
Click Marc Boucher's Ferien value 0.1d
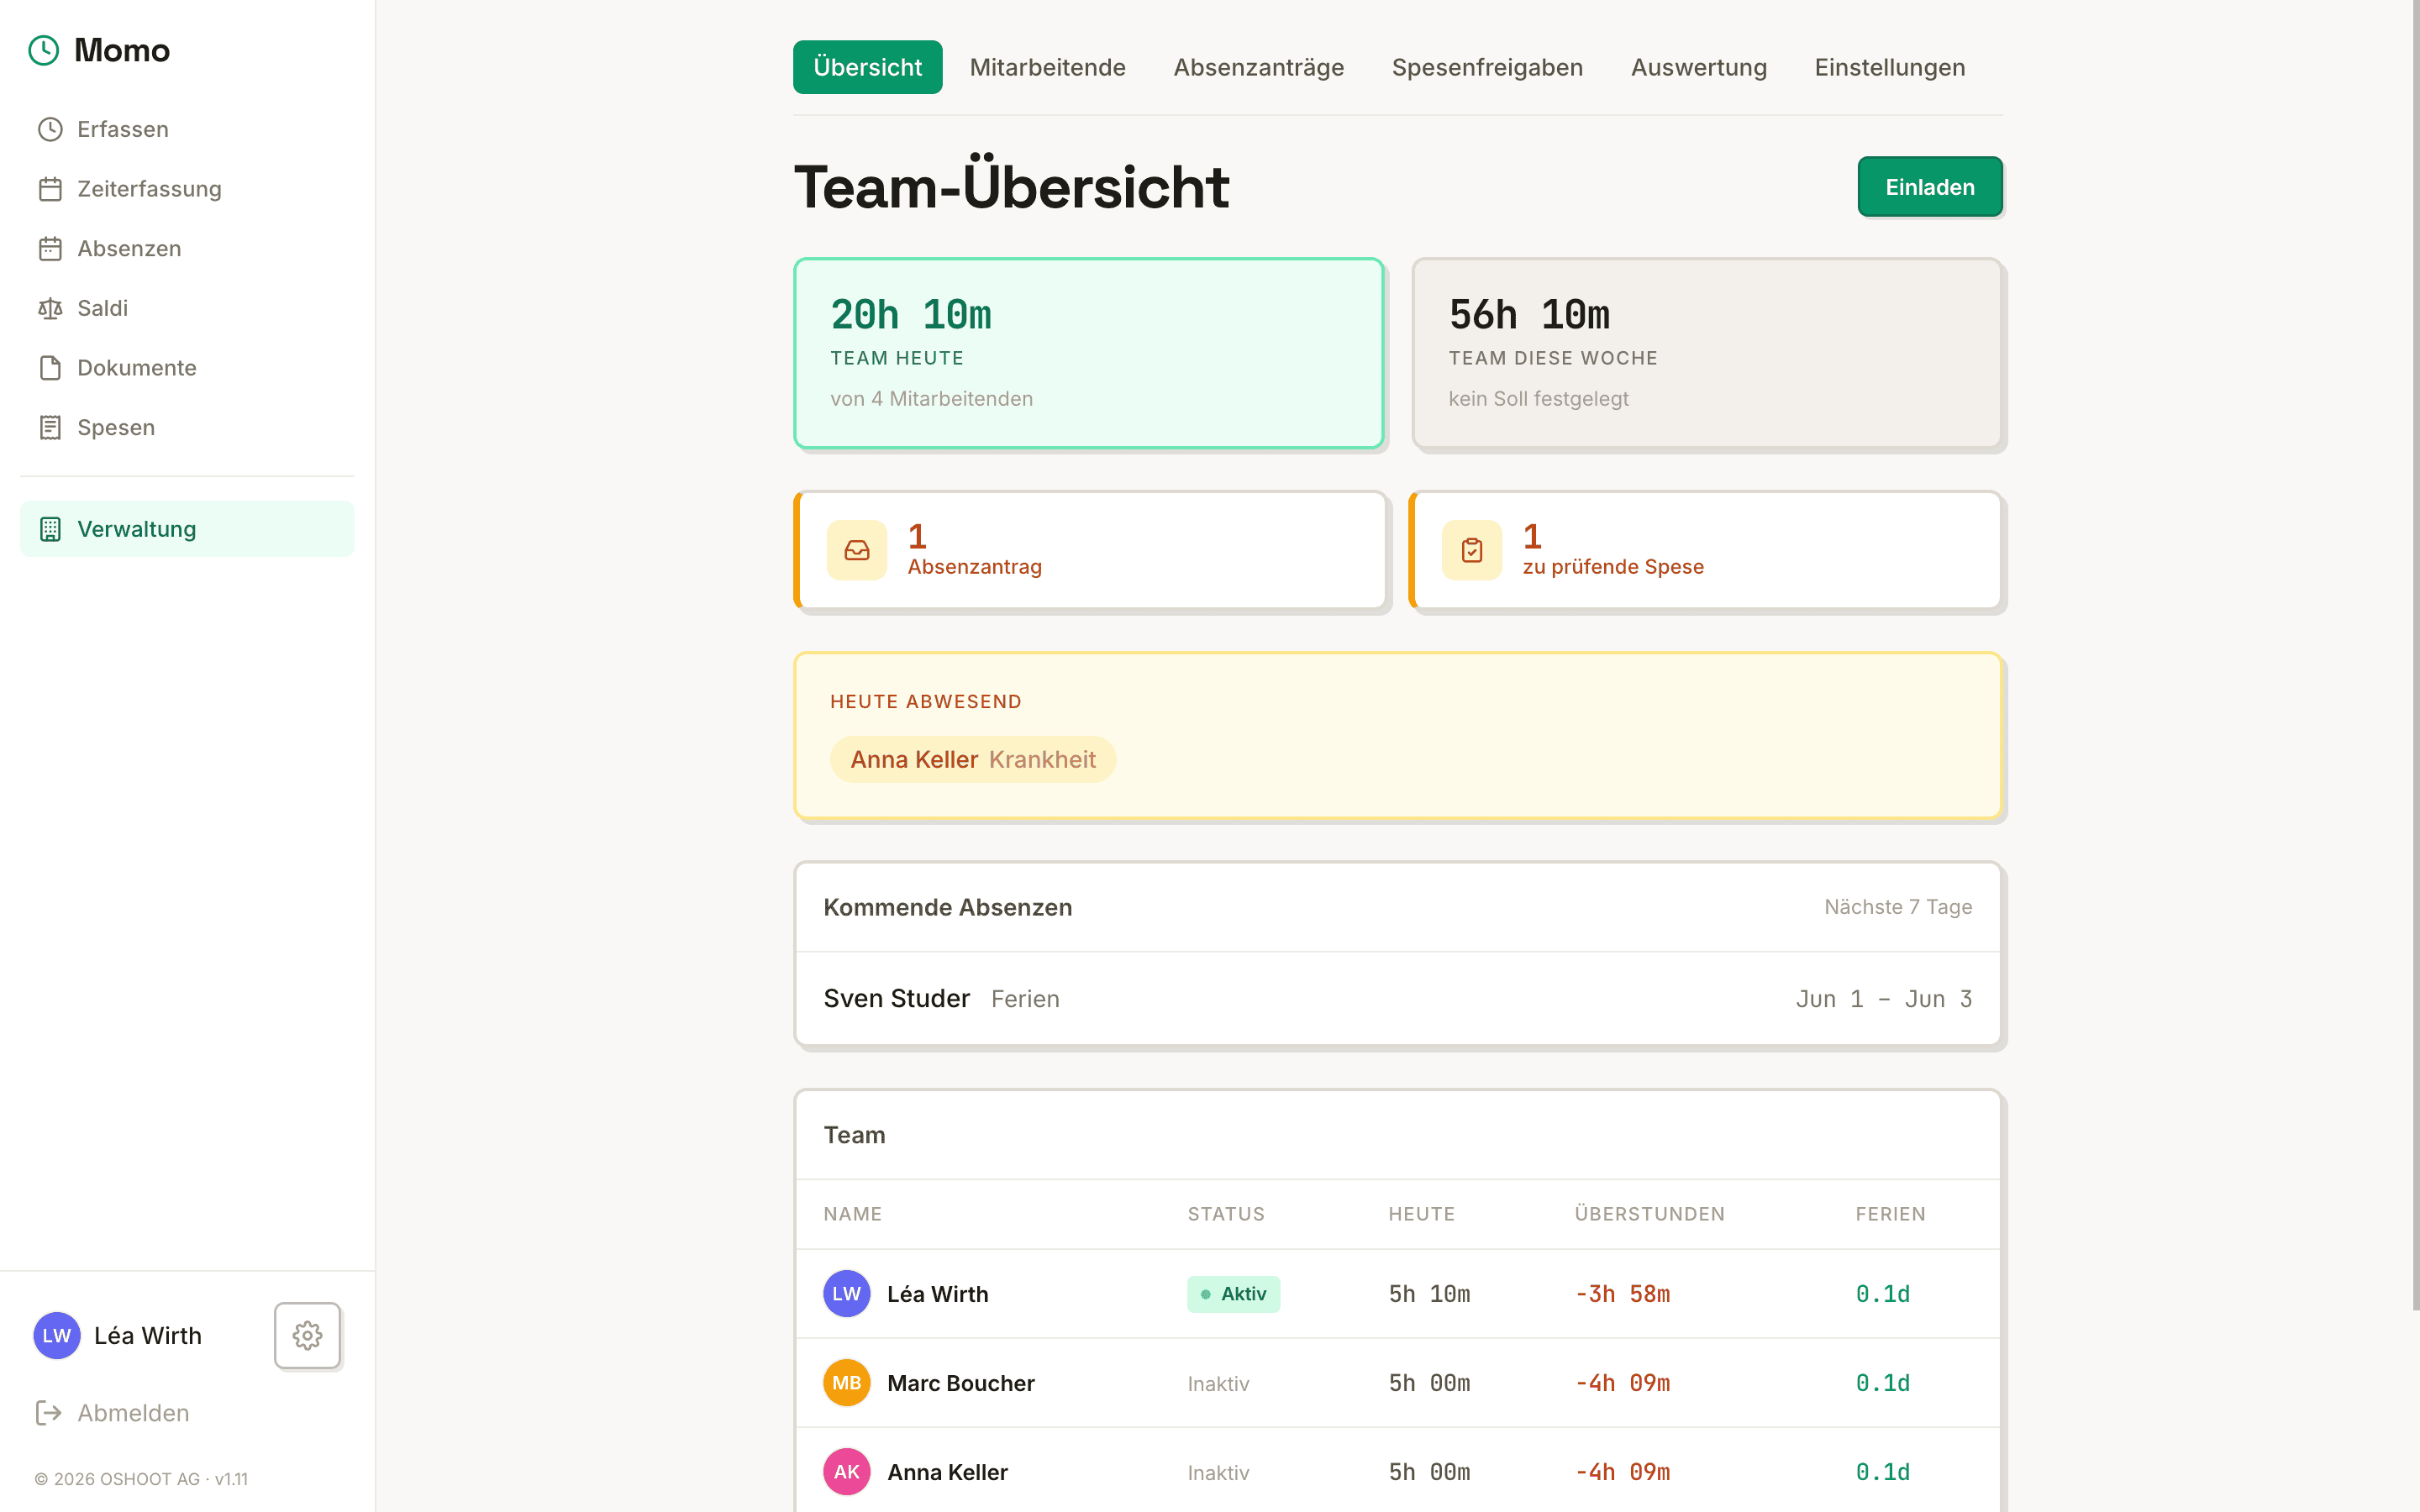pos(1882,1383)
